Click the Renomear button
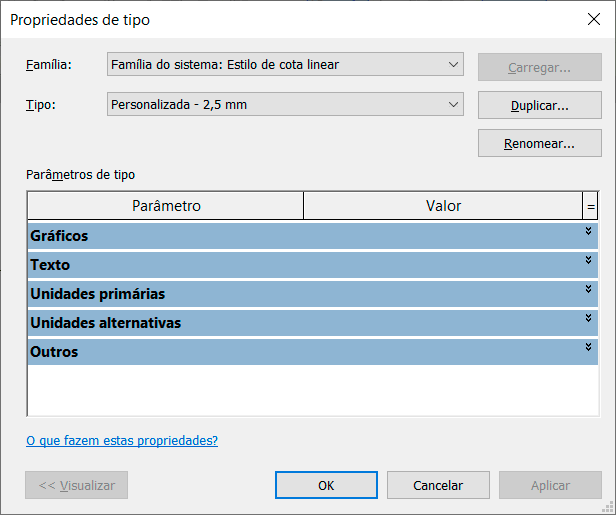Image resolution: width=616 pixels, height=515 pixels. [x=539, y=144]
